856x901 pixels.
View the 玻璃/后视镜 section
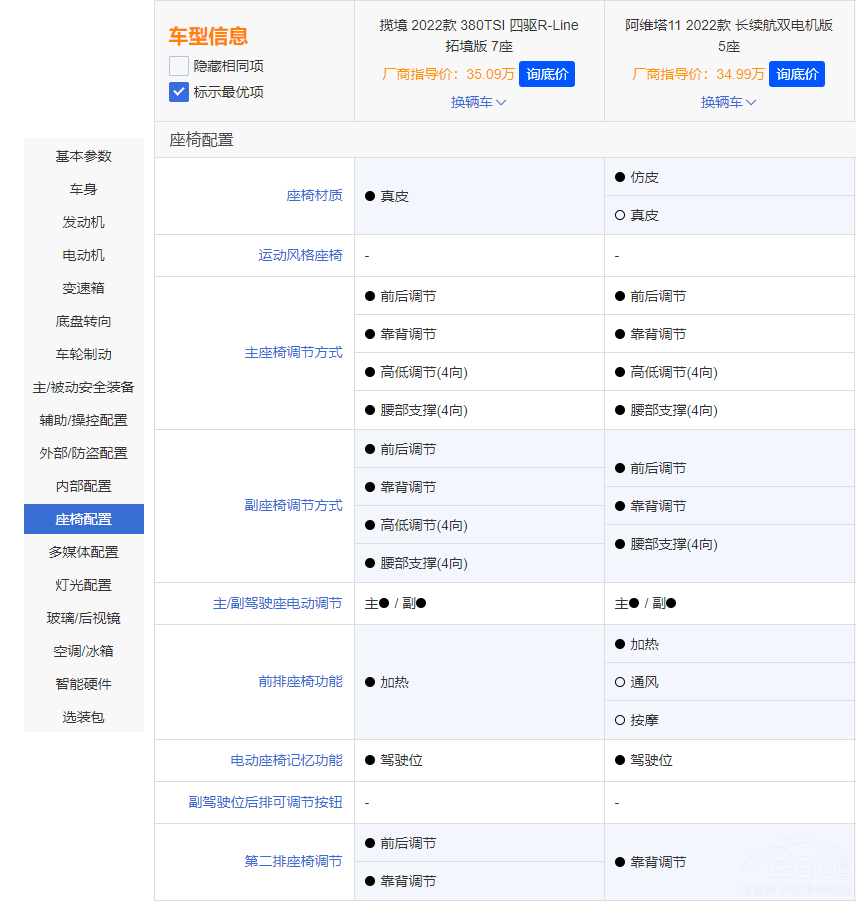coord(83,618)
